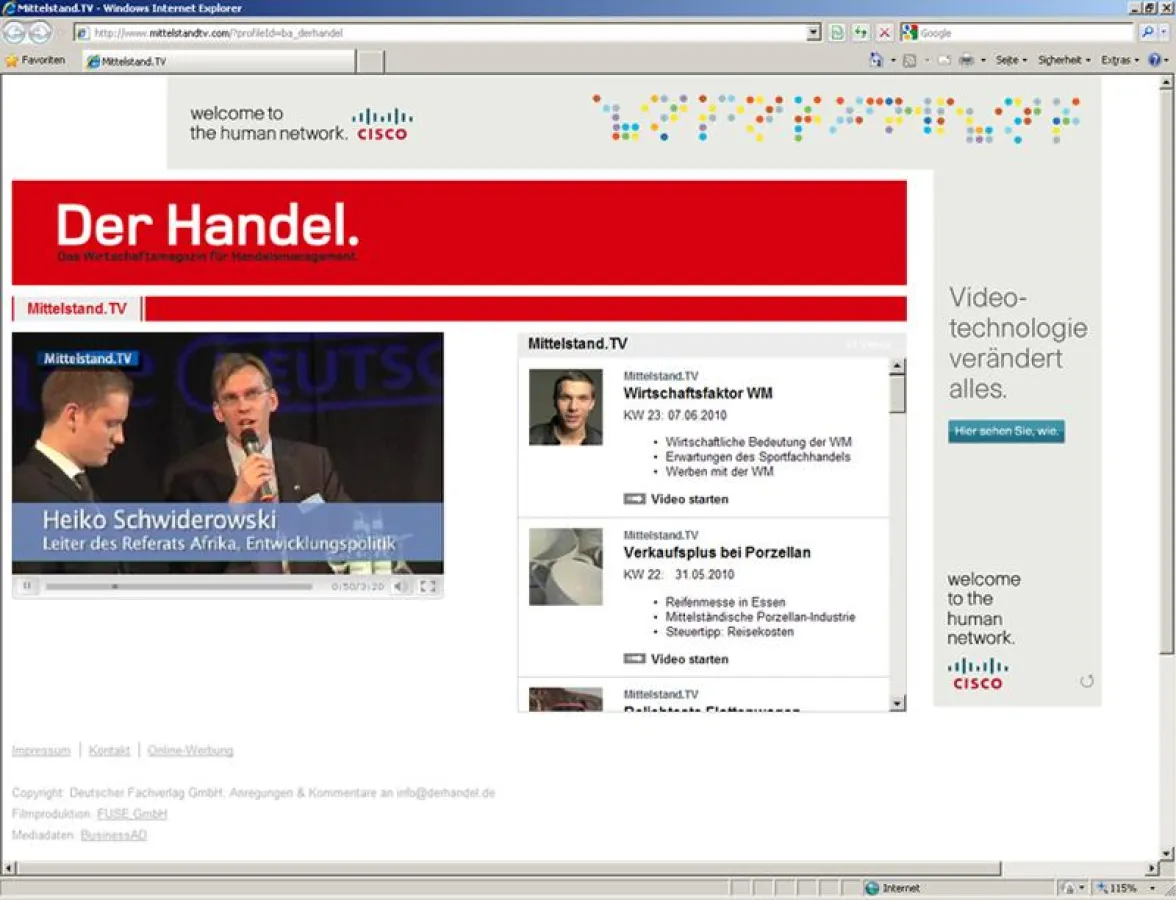Open the Impressum page
Viewport: 1176px width, 900px height.
40,749
